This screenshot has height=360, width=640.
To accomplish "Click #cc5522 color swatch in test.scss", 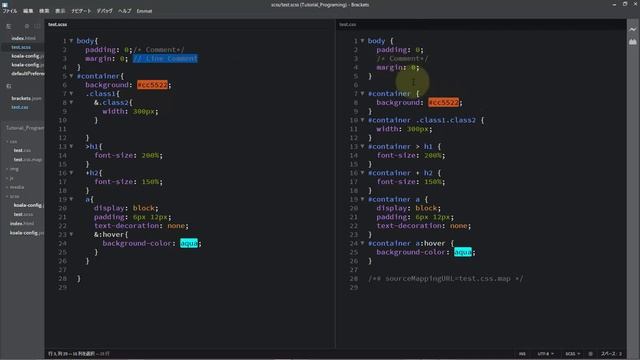I will [152, 85].
